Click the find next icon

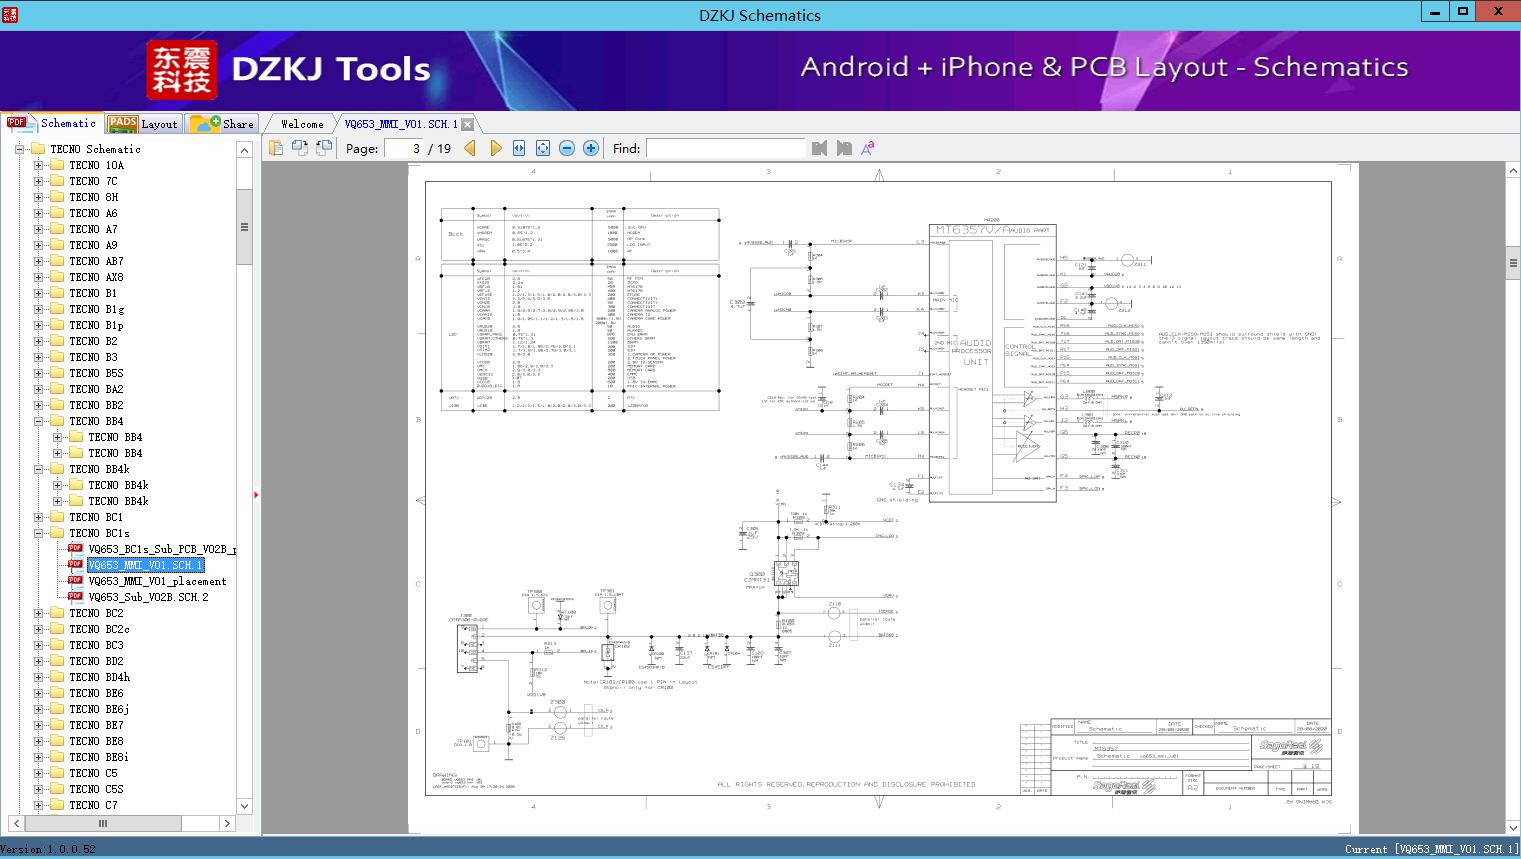click(x=844, y=148)
